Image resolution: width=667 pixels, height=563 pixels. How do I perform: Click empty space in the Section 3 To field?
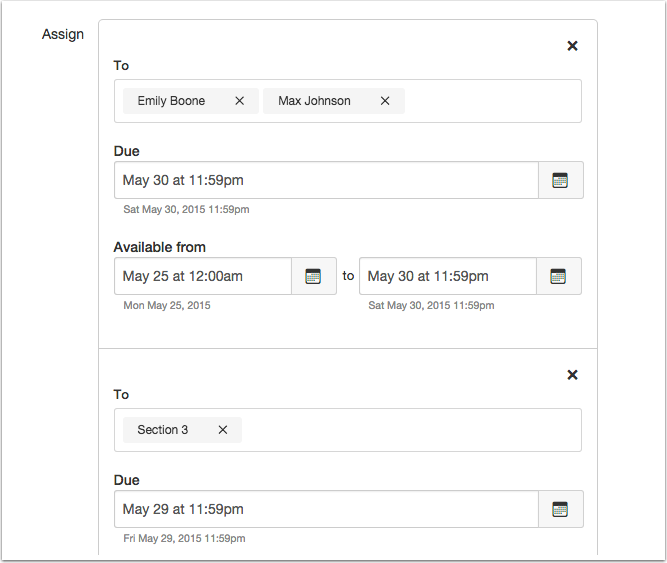click(x=410, y=430)
